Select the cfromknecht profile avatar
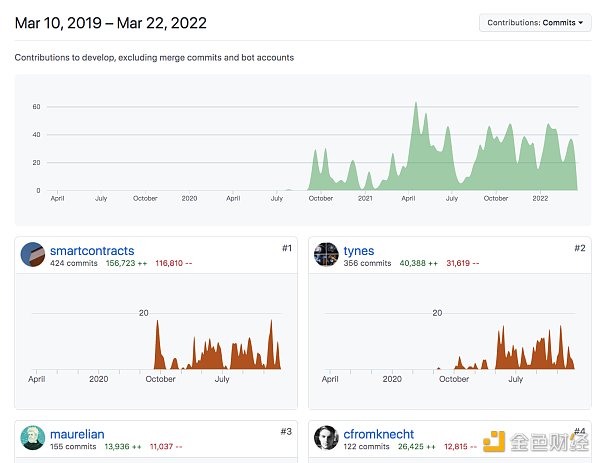Image resolution: width=600 pixels, height=463 pixels. point(325,437)
